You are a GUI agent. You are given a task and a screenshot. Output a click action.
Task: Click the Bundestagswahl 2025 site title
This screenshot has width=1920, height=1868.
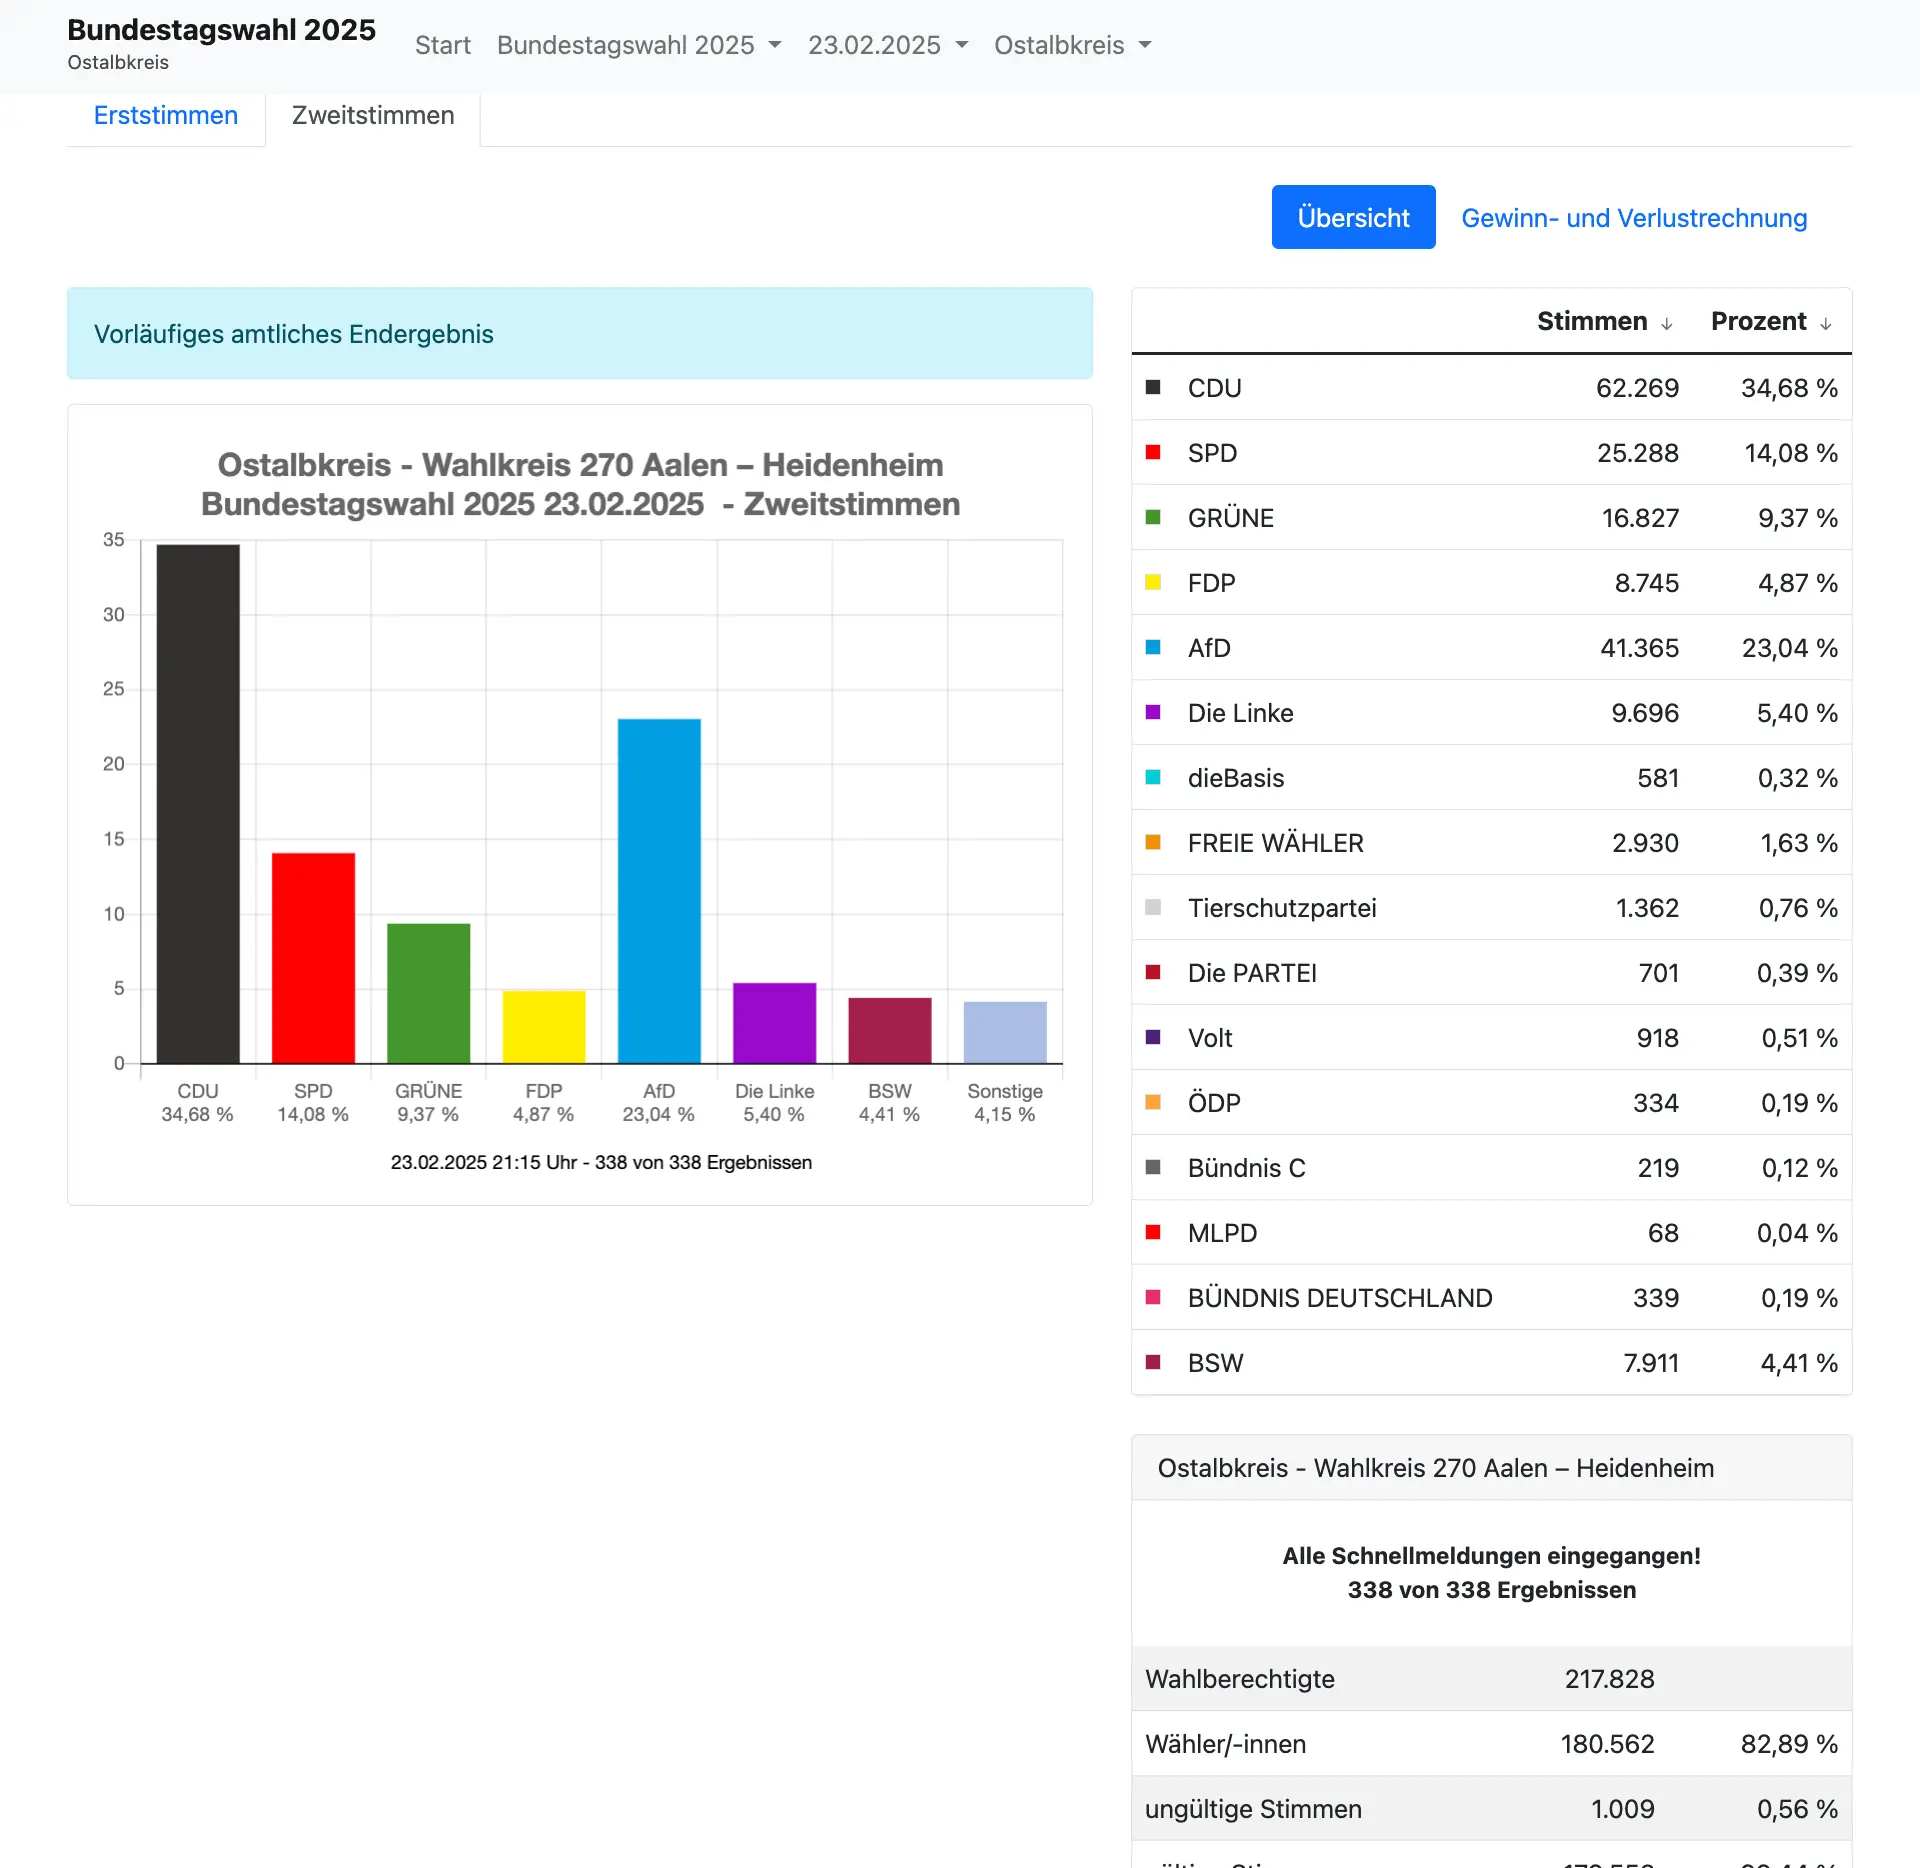tap(221, 30)
